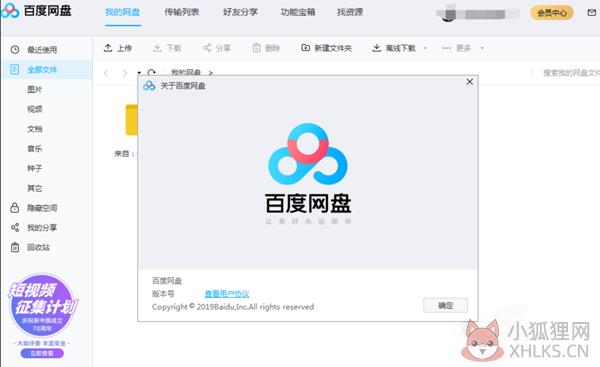Navigate back with left arrow
The image size is (600, 367).
[106, 73]
